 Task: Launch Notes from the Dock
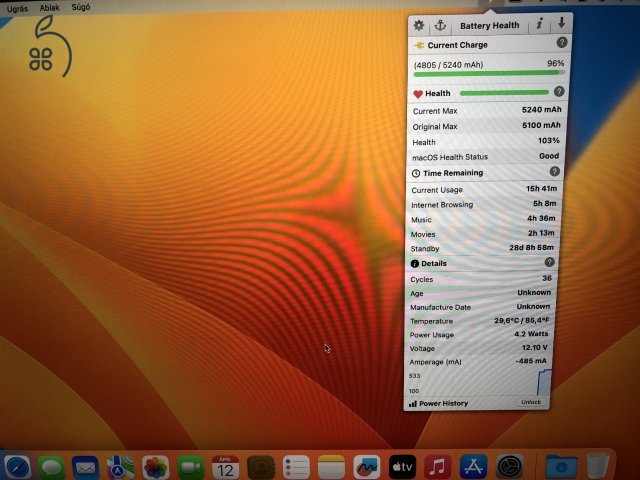coord(331,468)
